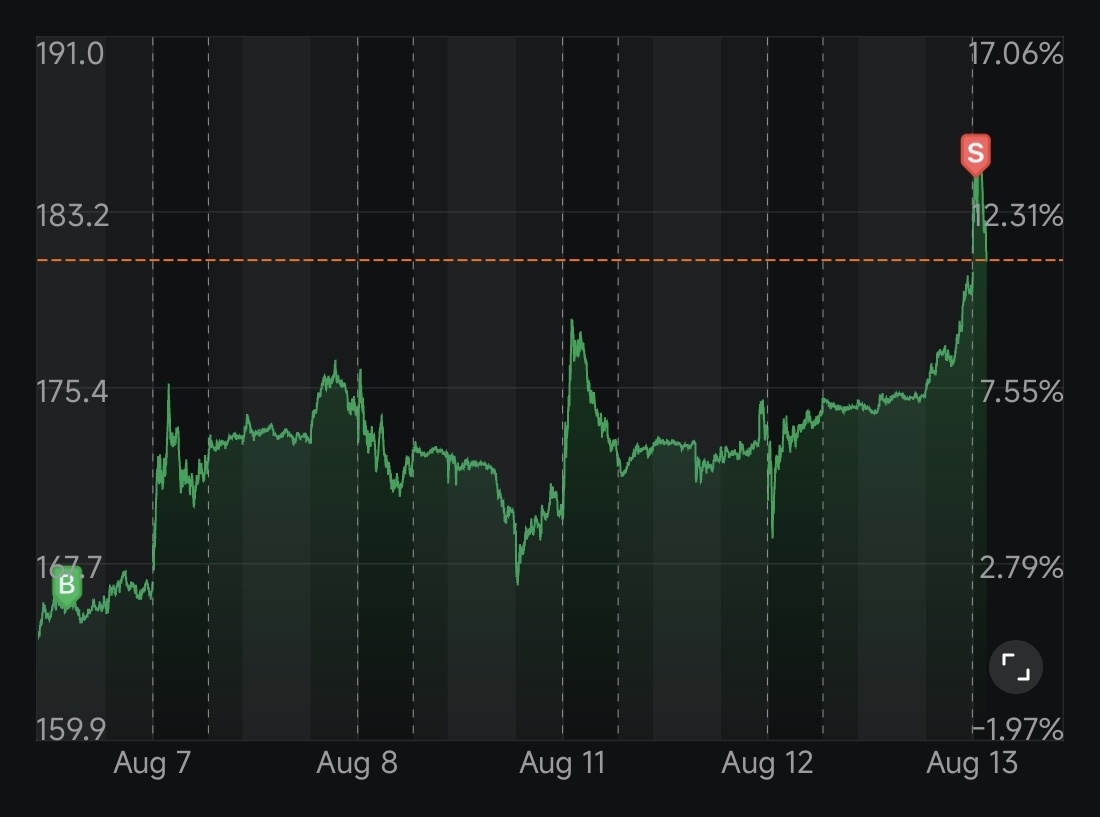Viewport: 1100px width, 817px height.
Task: Click the expand arrows icon in bottom corner
Action: (1017, 667)
